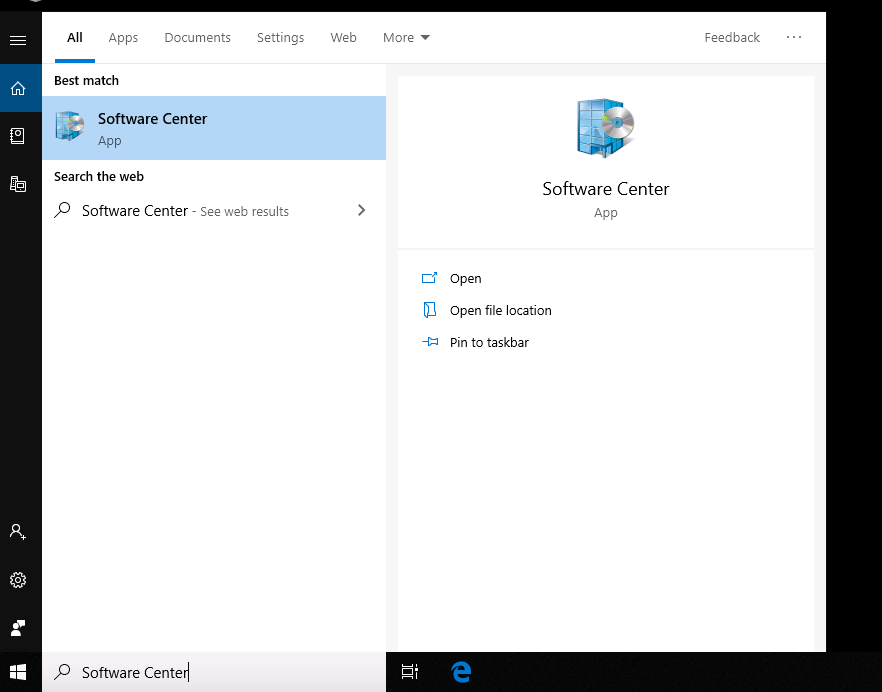882x692 pixels.
Task: Open the Notebook icon in the sidebar
Action: 18,136
